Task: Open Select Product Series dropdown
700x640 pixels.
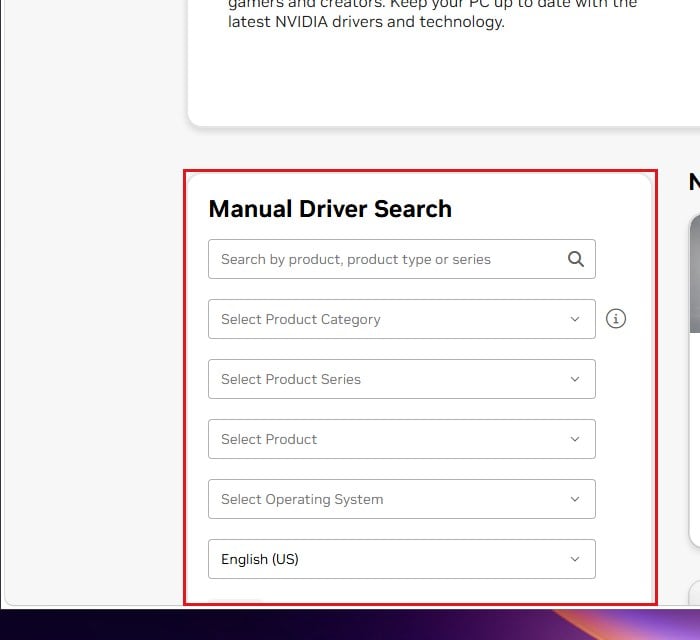Action: 401,379
